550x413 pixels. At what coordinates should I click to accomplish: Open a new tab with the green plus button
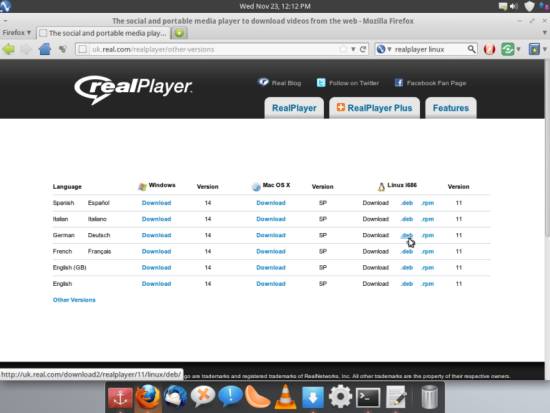click(x=179, y=33)
